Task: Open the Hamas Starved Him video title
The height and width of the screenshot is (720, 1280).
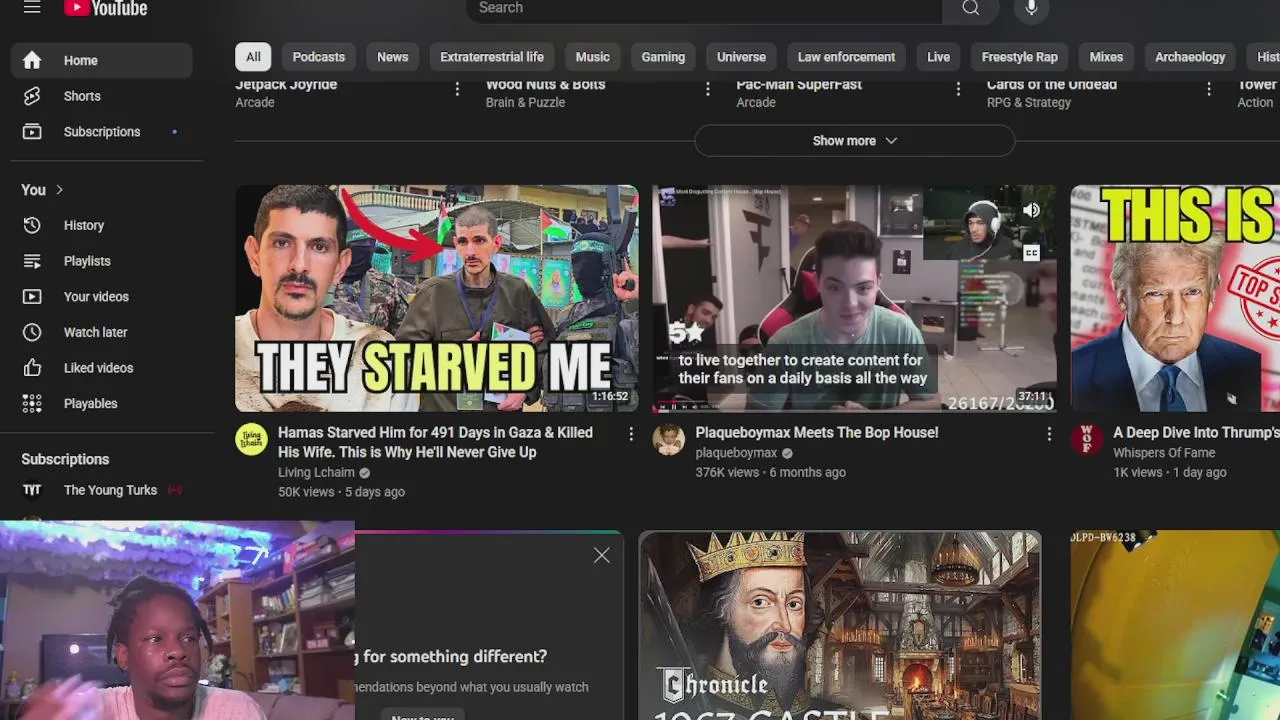Action: click(x=435, y=442)
